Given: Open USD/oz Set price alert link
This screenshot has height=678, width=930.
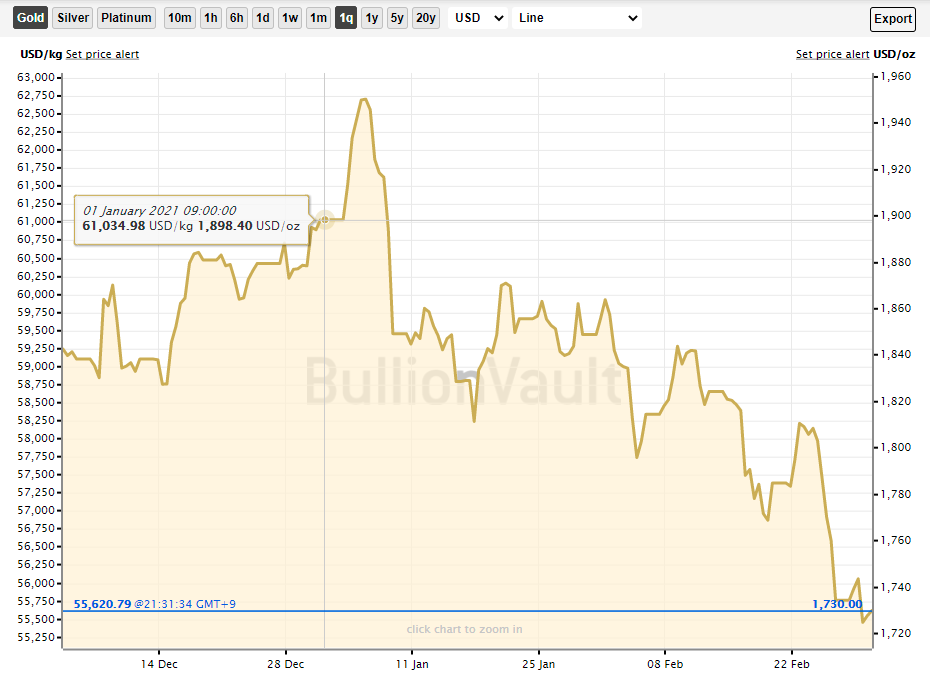Looking at the screenshot, I should point(833,54).
